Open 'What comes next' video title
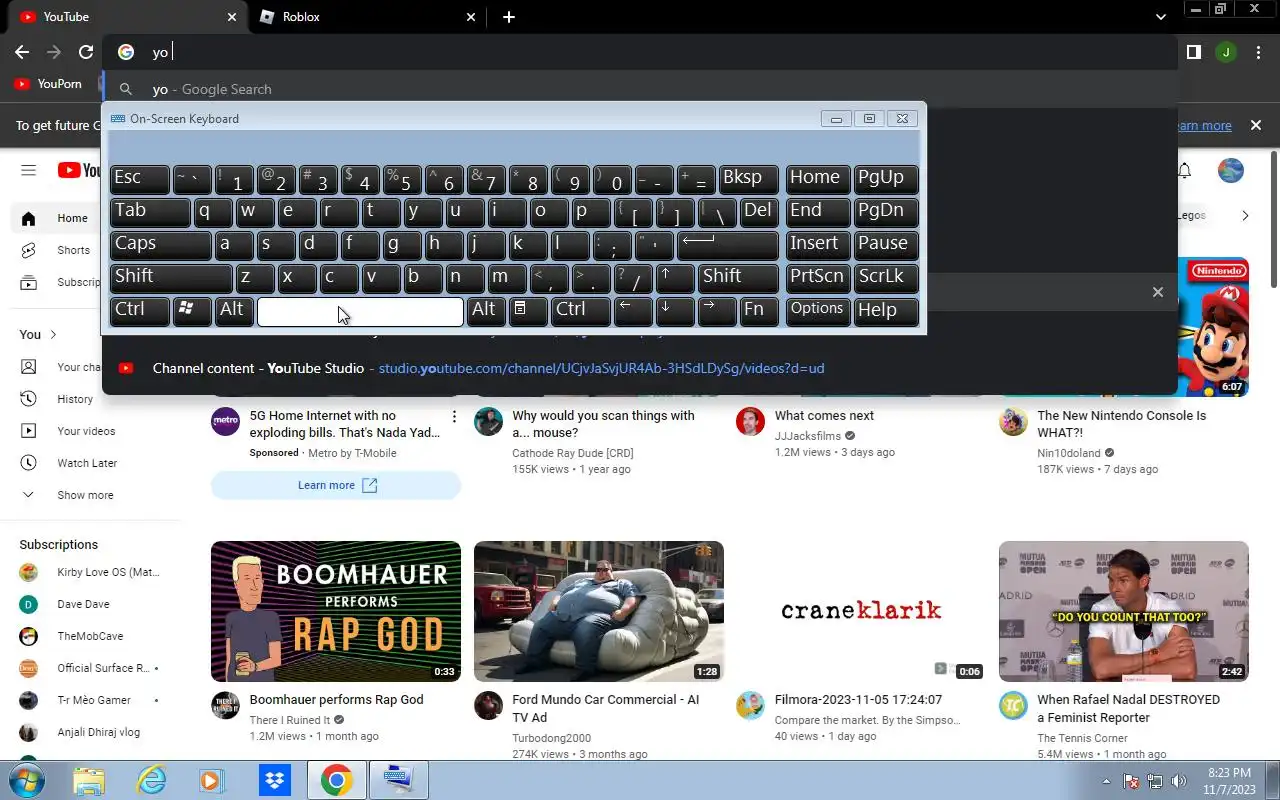 [824, 416]
